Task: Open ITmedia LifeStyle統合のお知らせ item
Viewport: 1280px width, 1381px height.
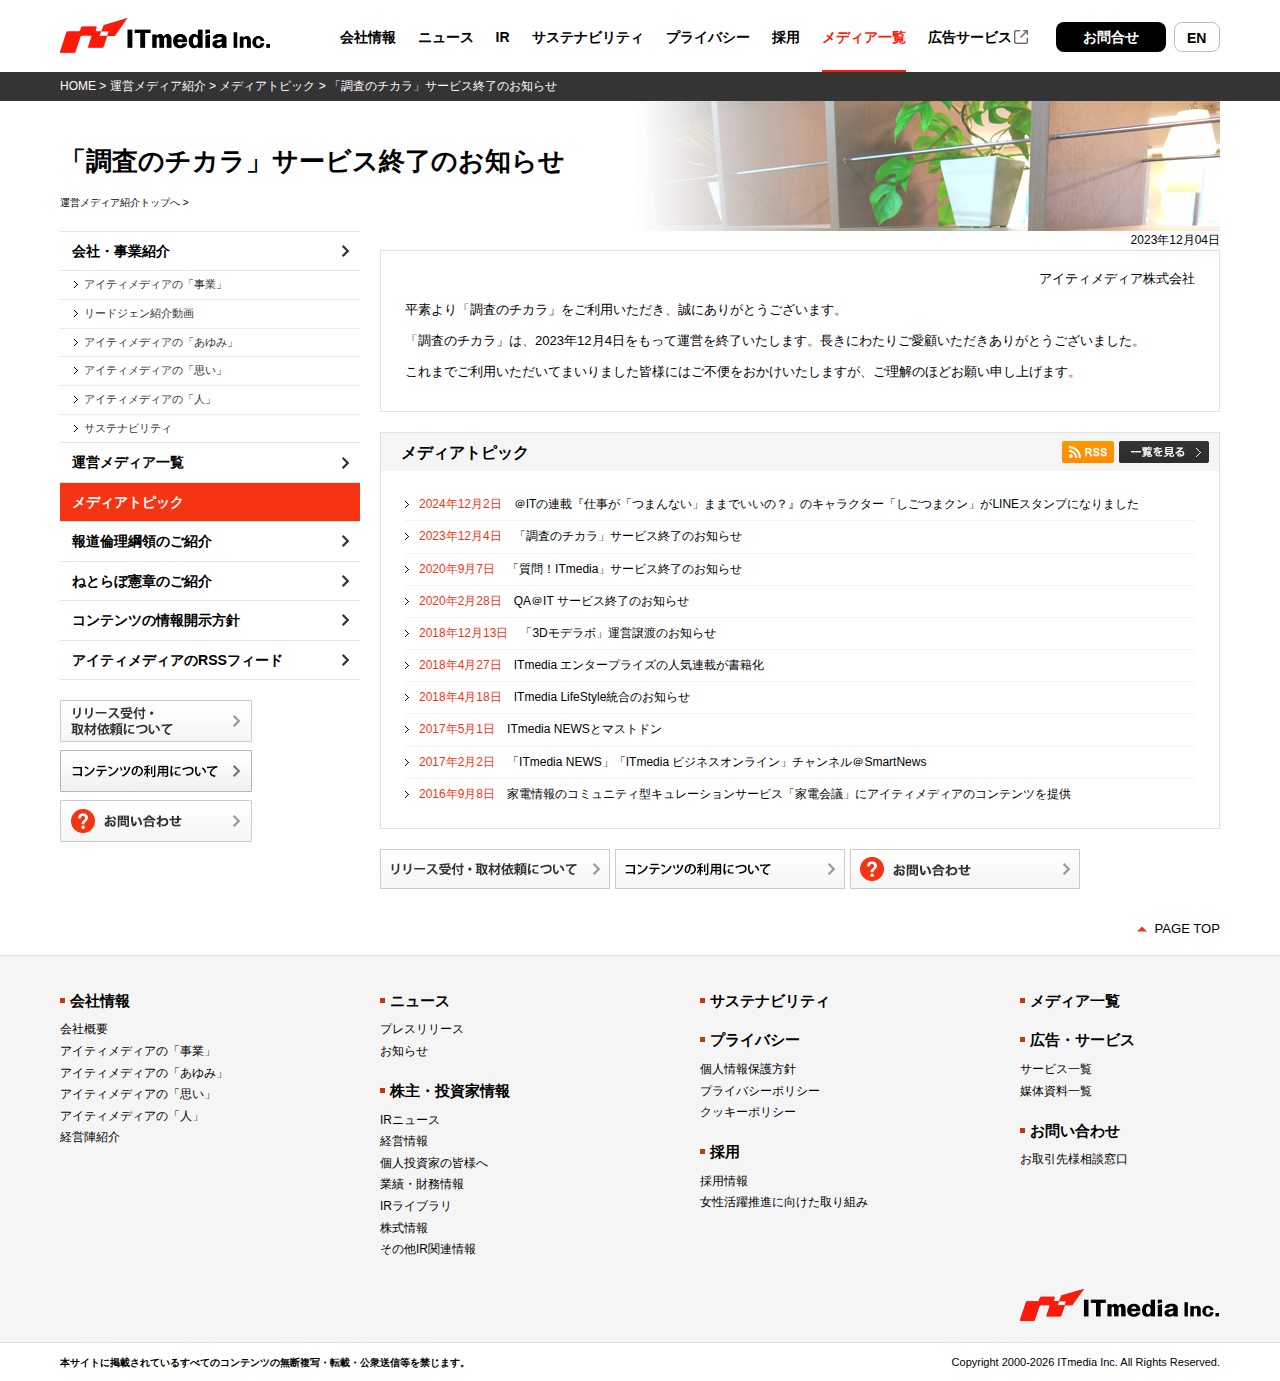Action: pos(602,697)
